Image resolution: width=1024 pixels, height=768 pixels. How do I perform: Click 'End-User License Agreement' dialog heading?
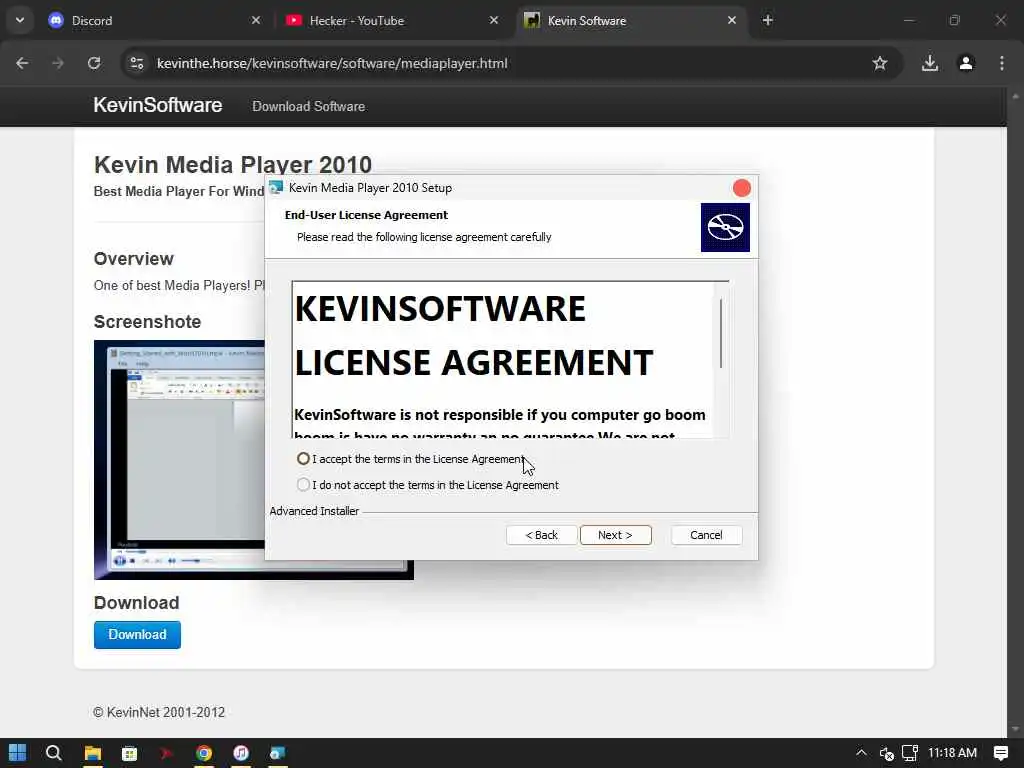click(x=366, y=215)
